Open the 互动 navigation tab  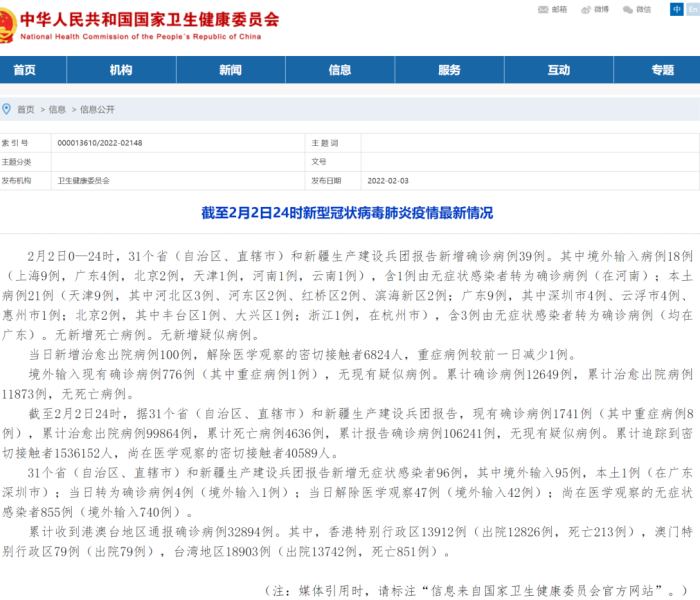pyautogui.click(x=558, y=70)
